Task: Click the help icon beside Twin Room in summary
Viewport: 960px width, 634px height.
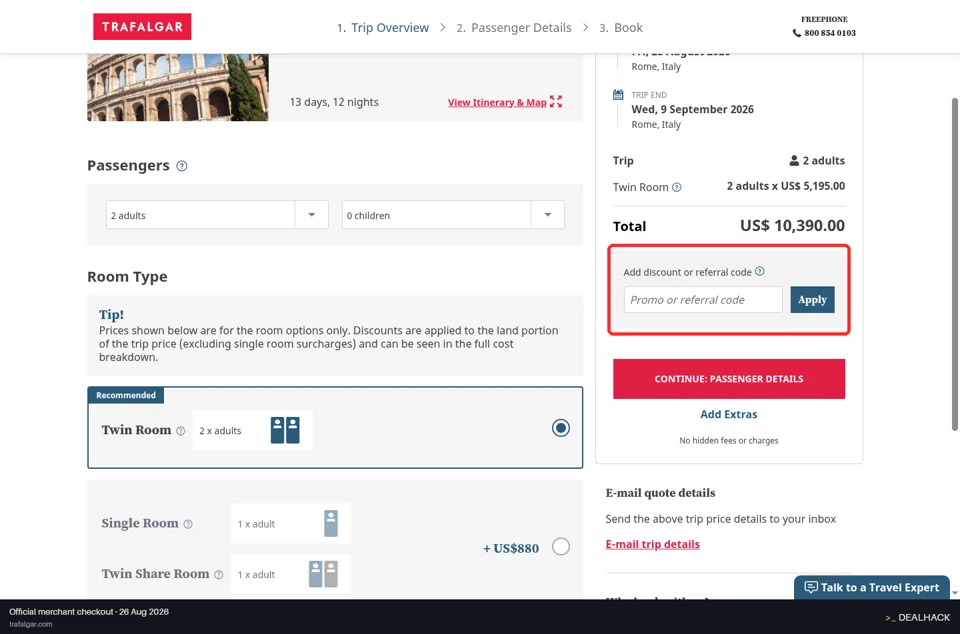Action: (x=677, y=187)
